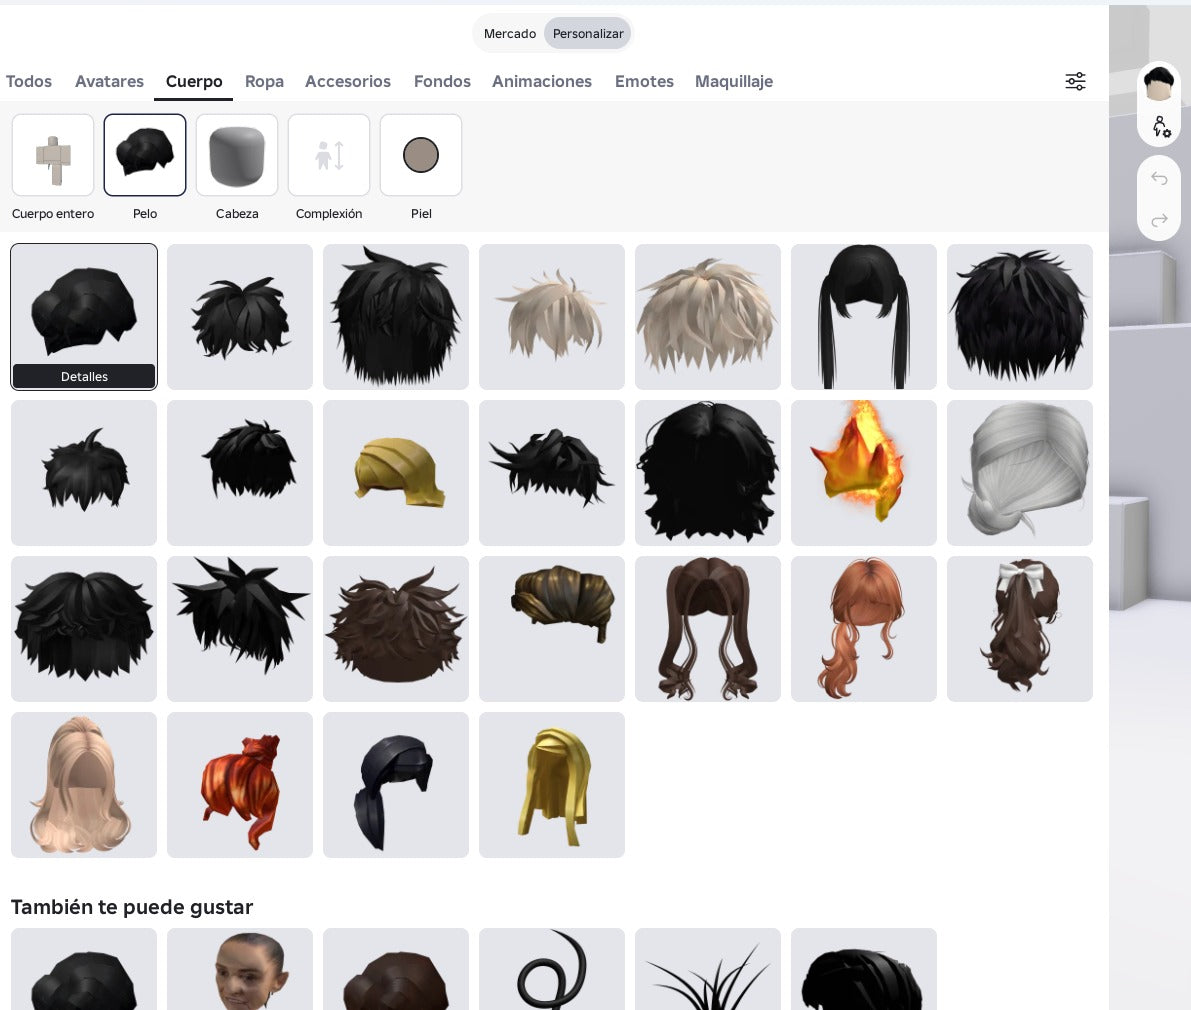Screen dimensions: 1191x1010
Task: Click the undo arrow button
Action: 1158,178
